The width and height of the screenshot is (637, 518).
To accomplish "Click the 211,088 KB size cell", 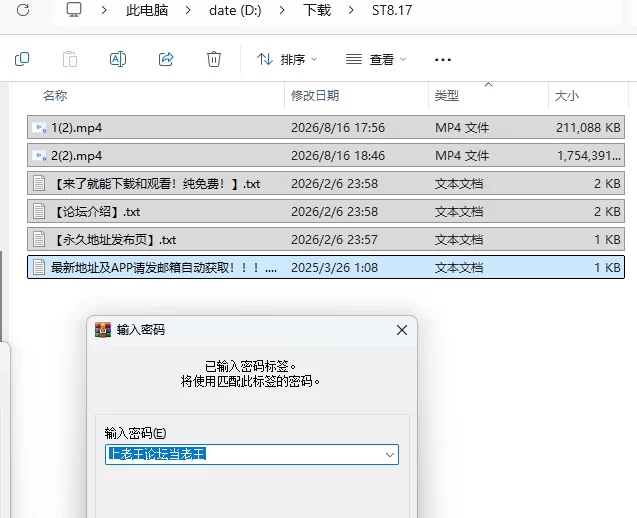I will coord(588,128).
